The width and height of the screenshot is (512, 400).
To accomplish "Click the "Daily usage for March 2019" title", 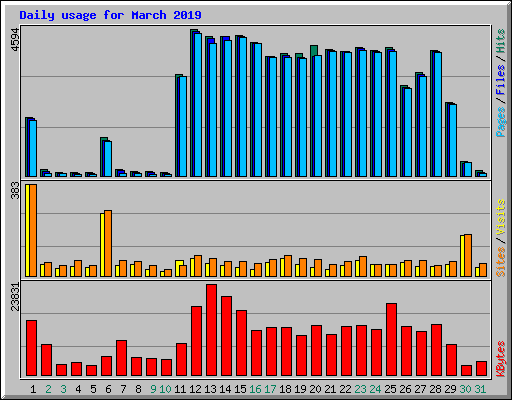I will [110, 15].
